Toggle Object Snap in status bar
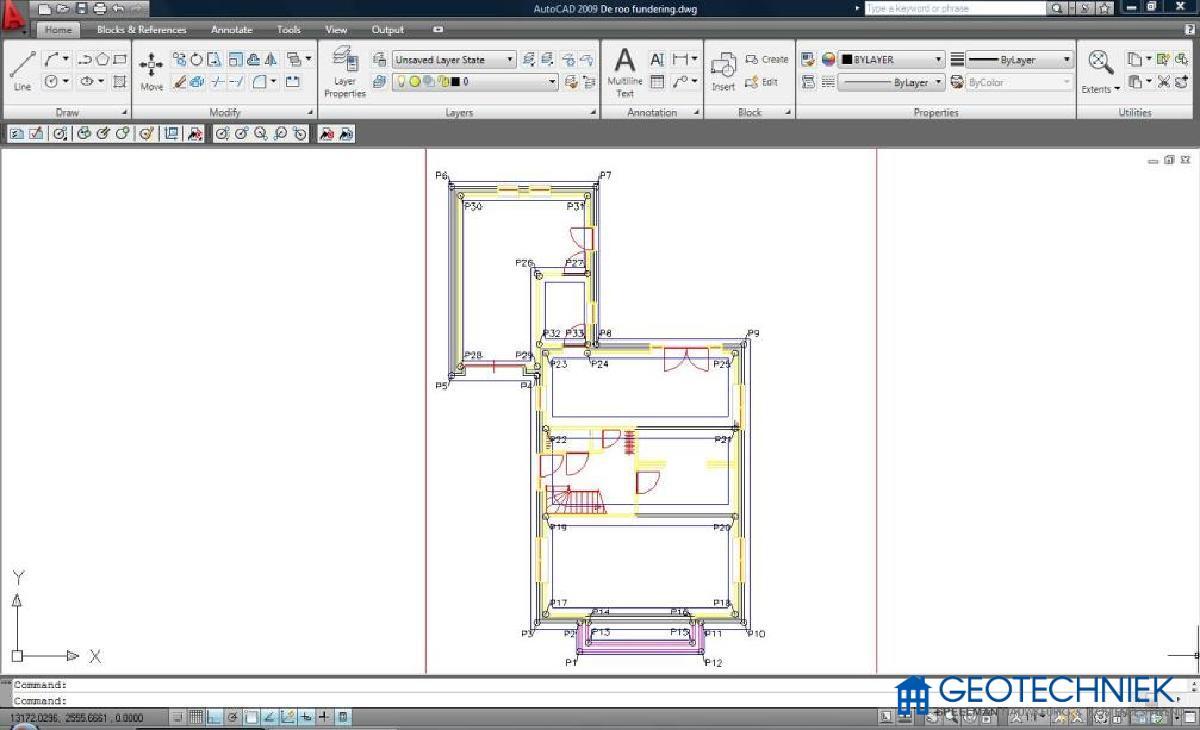Screen dimensions: 1200x730 (x=251, y=717)
